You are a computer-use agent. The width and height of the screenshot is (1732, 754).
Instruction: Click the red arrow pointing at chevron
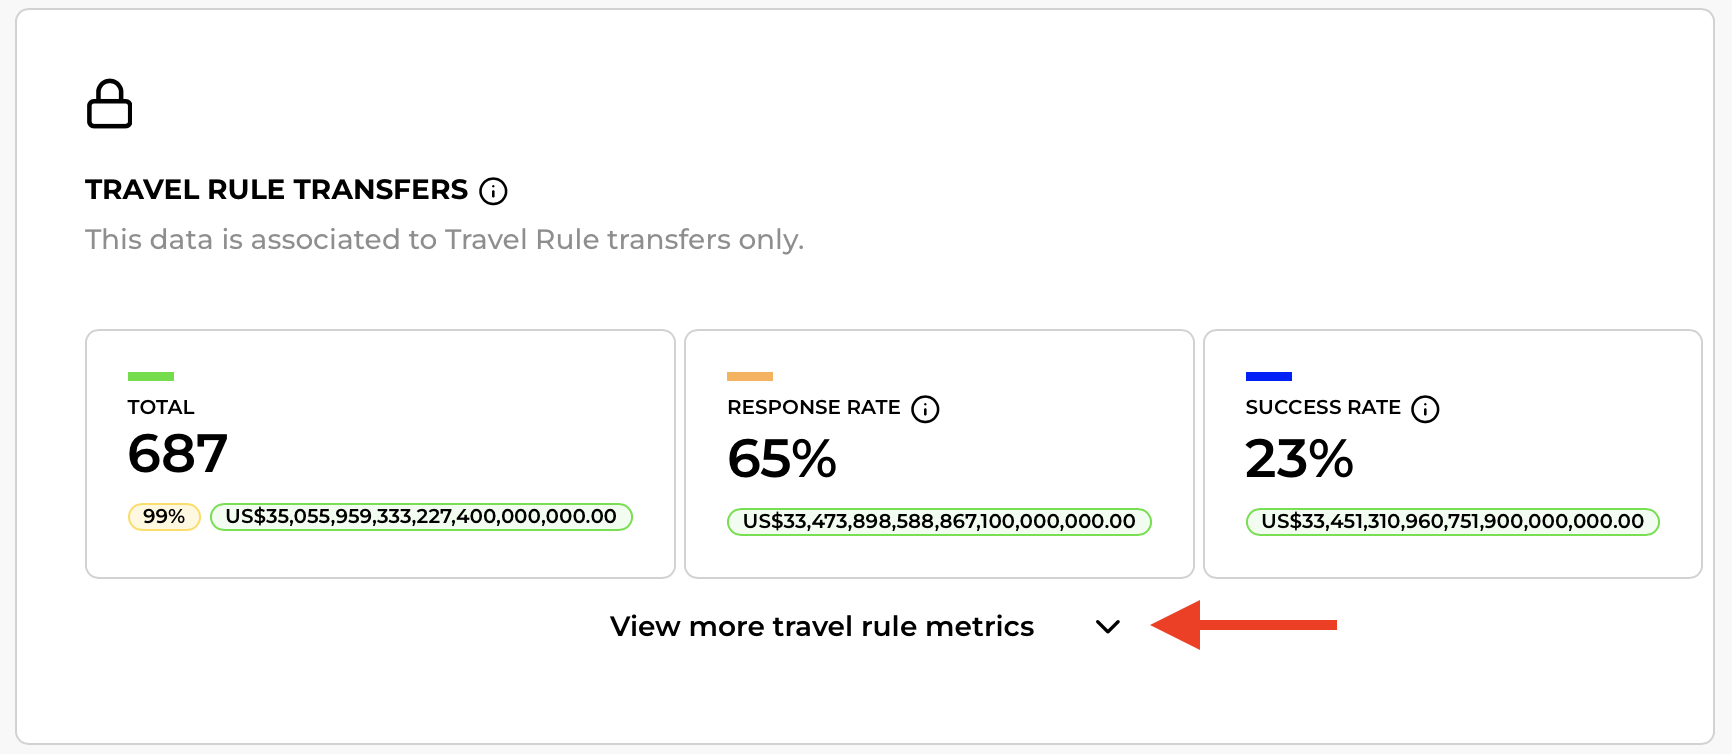1244,625
